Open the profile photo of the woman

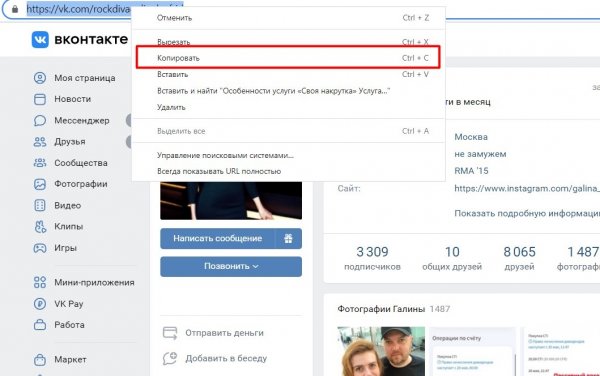[x=231, y=200]
